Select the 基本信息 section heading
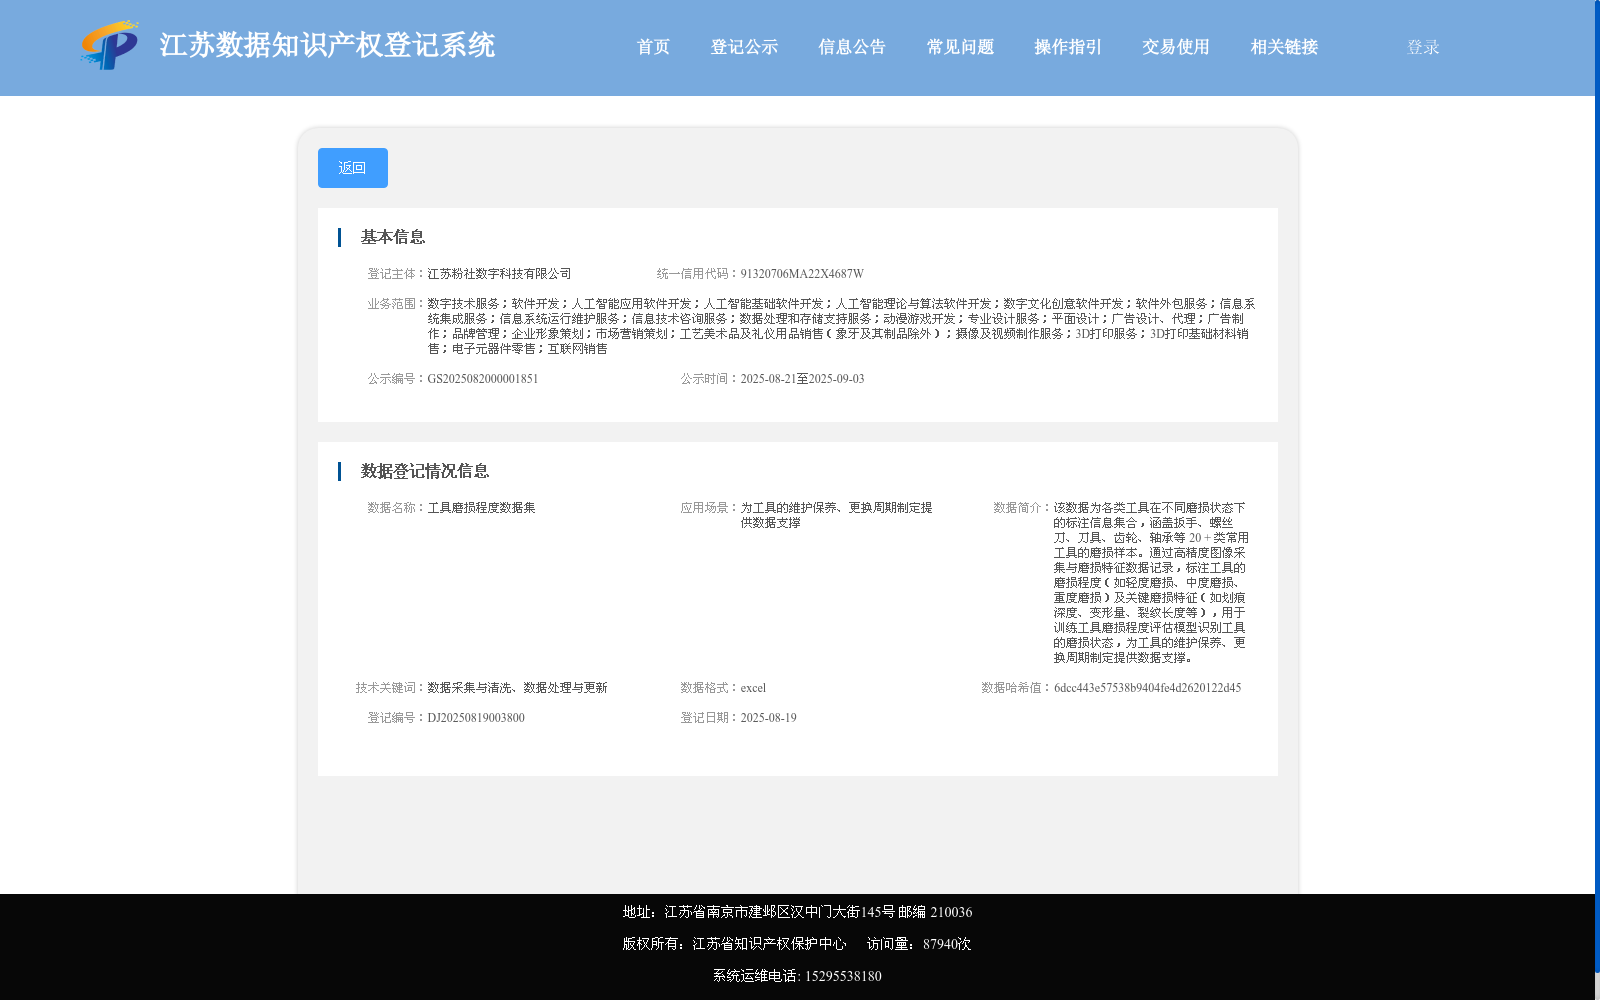This screenshot has width=1600, height=1000. click(x=393, y=237)
